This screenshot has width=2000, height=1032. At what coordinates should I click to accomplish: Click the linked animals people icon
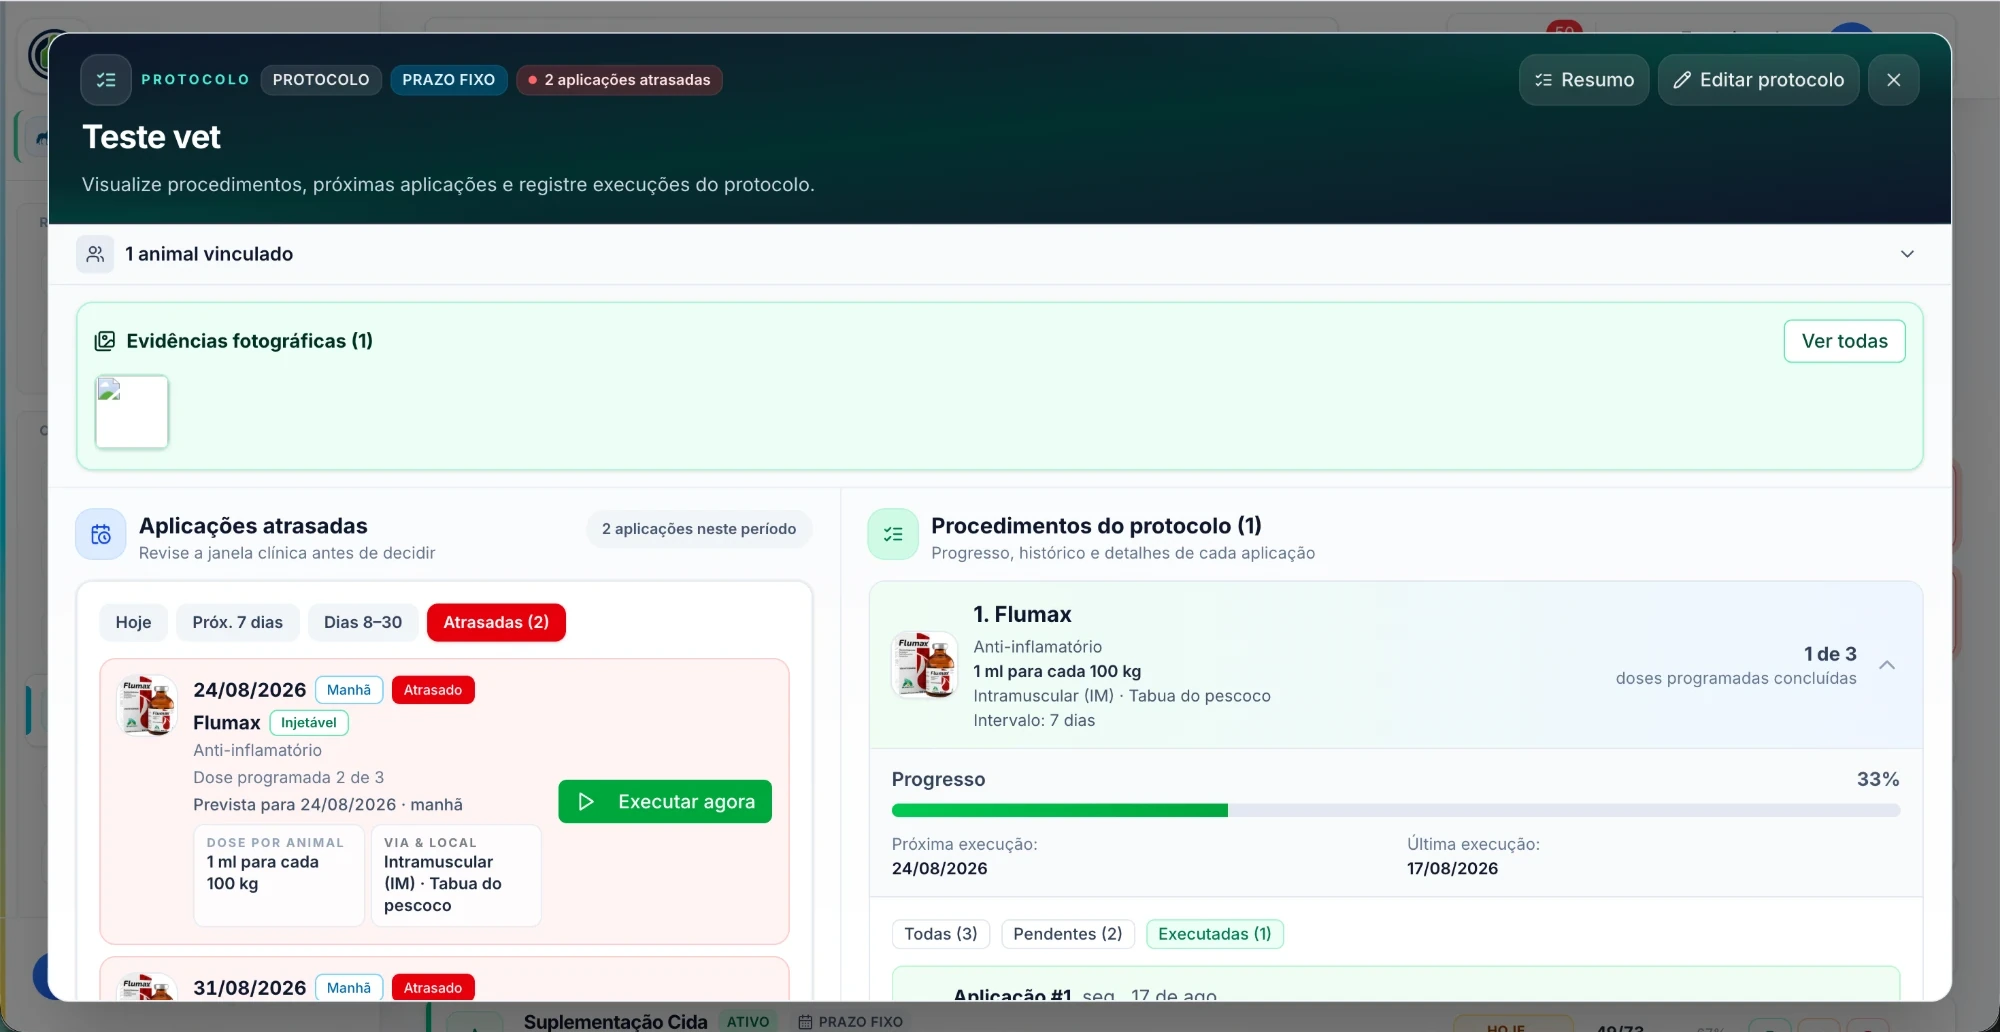[x=95, y=254]
